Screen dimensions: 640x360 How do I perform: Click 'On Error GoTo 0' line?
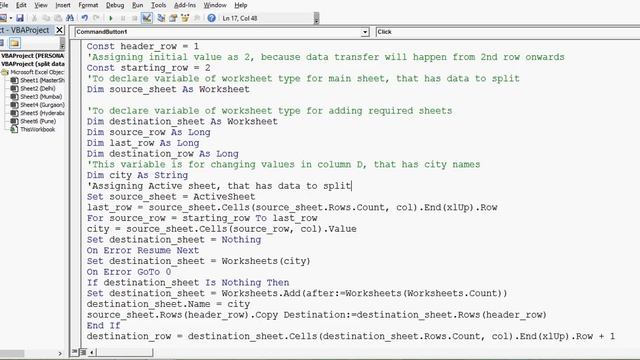tap(129, 272)
